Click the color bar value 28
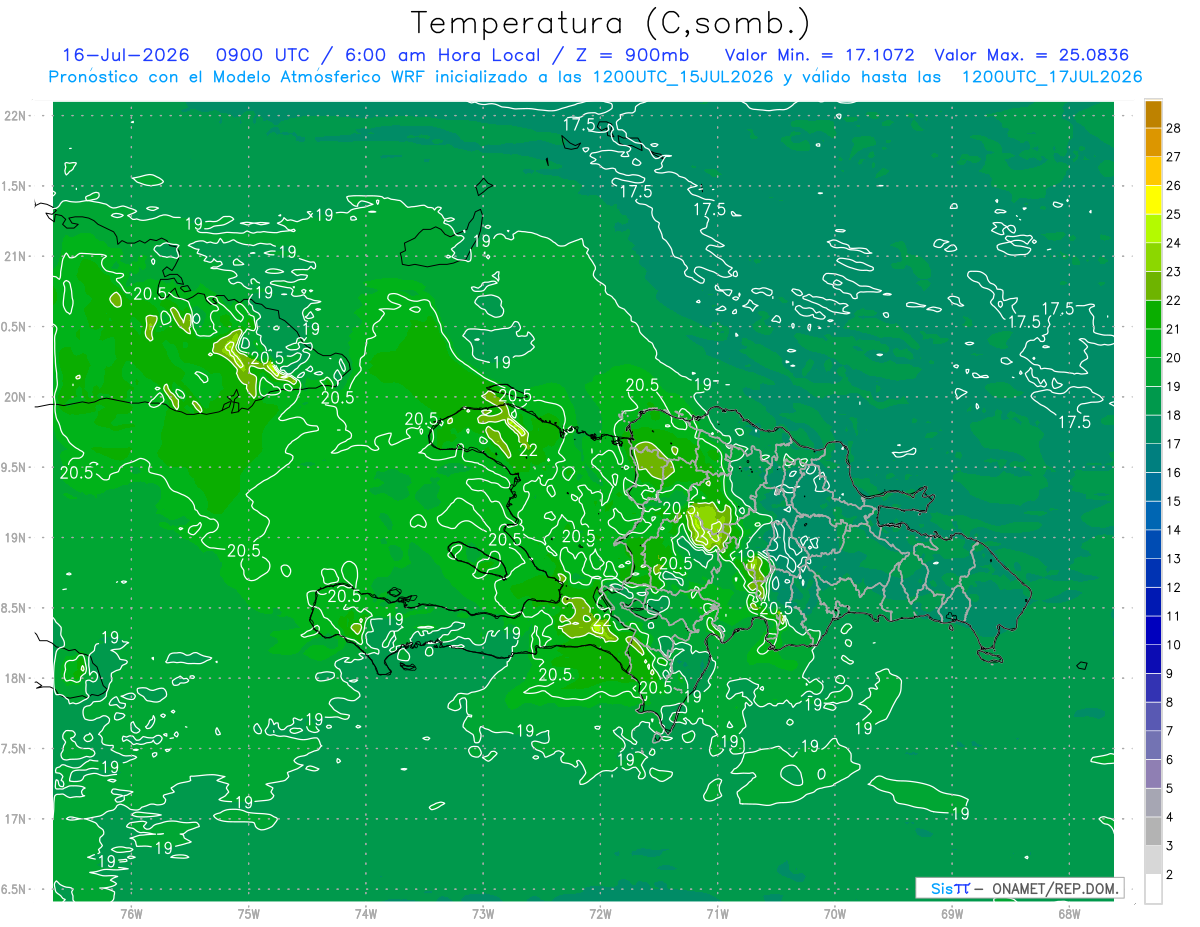 (1174, 128)
